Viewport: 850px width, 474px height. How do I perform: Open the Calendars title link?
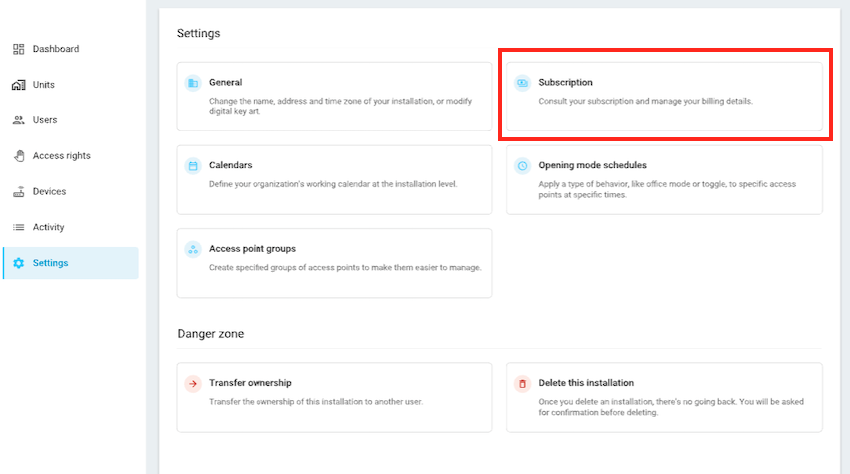click(x=230, y=165)
